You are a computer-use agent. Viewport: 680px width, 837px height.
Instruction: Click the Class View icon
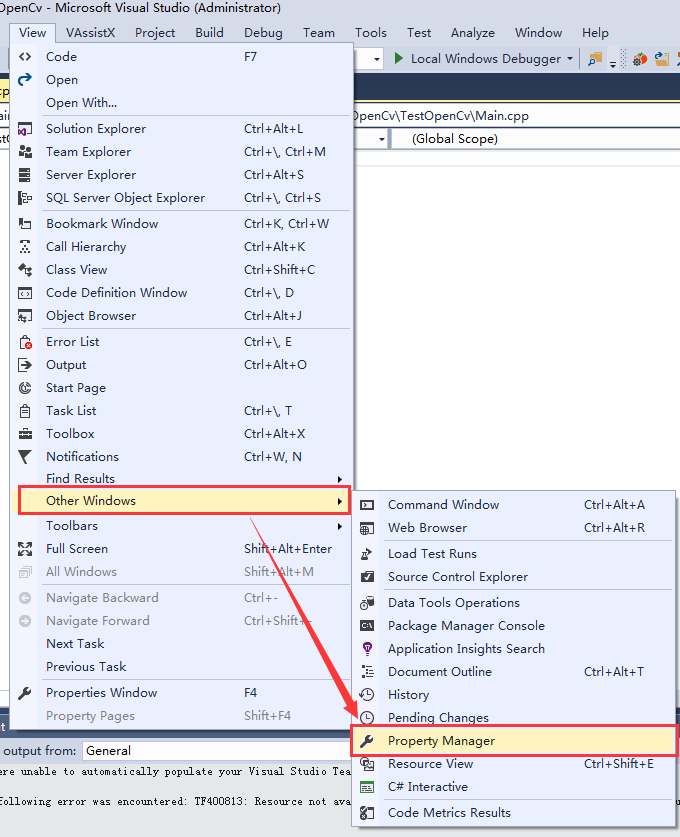click(x=25, y=270)
